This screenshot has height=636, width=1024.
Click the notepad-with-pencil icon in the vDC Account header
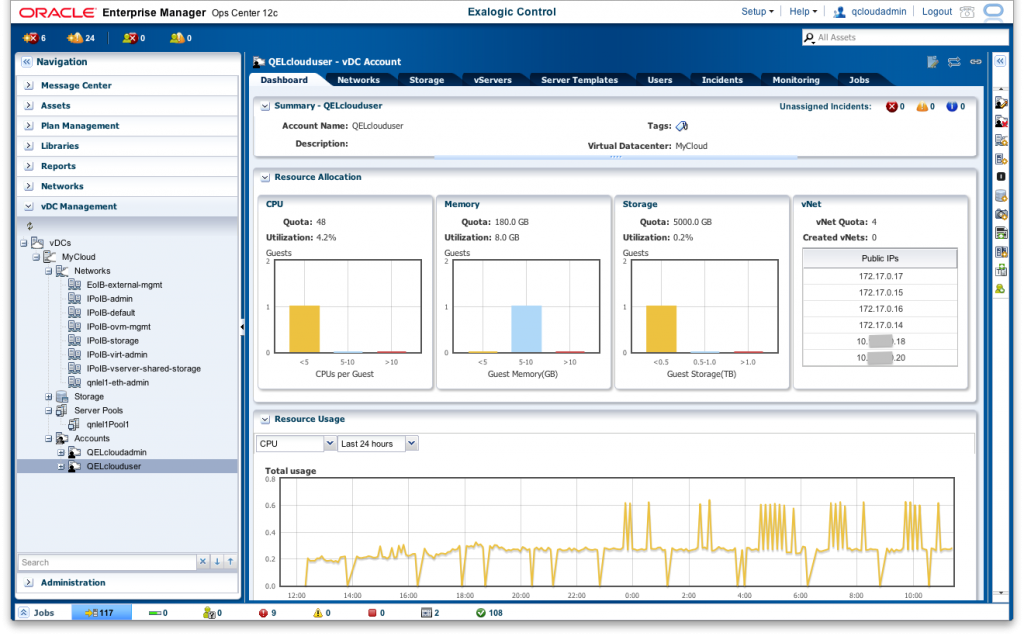point(933,62)
